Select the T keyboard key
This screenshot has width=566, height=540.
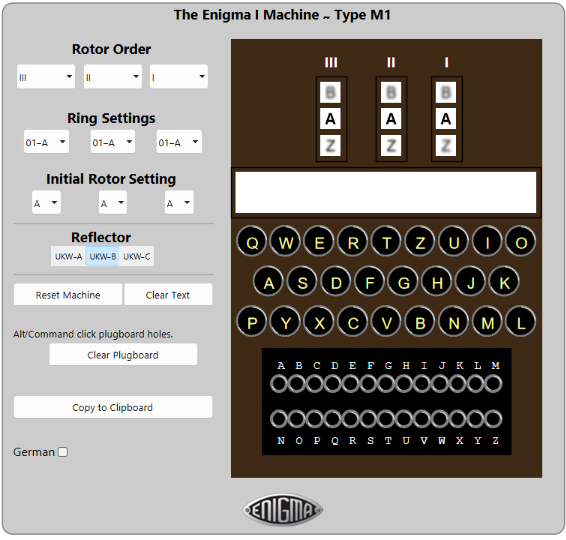tap(386, 241)
